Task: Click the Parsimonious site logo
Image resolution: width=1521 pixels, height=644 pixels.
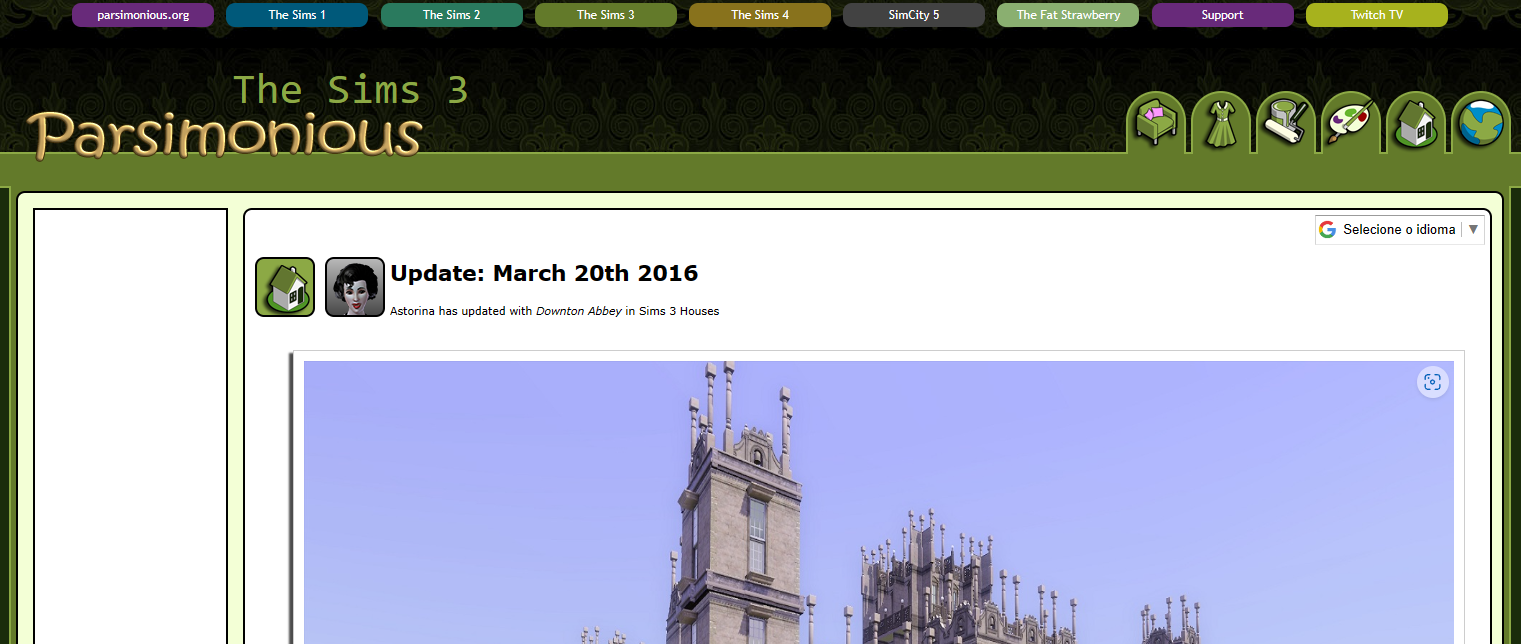Action: point(225,136)
